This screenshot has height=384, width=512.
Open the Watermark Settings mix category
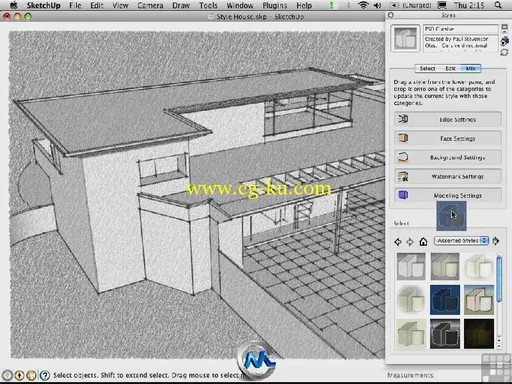(x=448, y=176)
